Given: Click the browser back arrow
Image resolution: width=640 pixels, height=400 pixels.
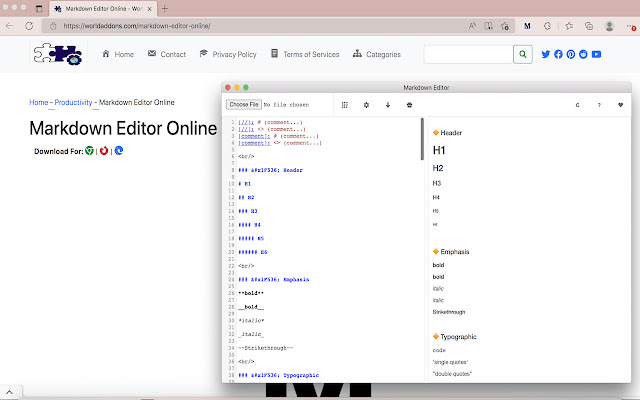Looking at the screenshot, I should click(9, 26).
